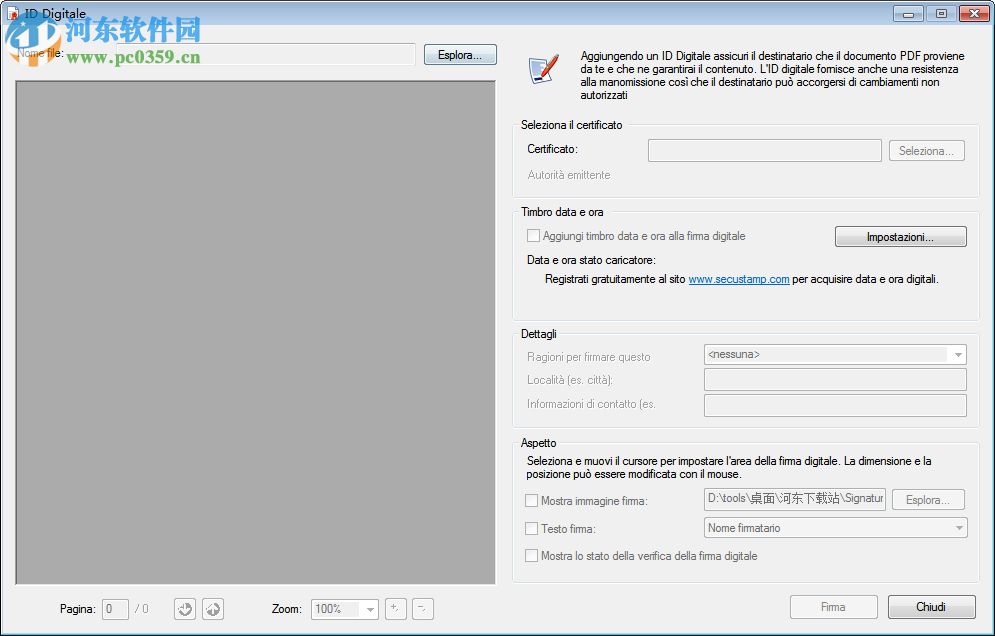Click the gray PDF preview area
This screenshot has width=995, height=636.
coord(255,332)
